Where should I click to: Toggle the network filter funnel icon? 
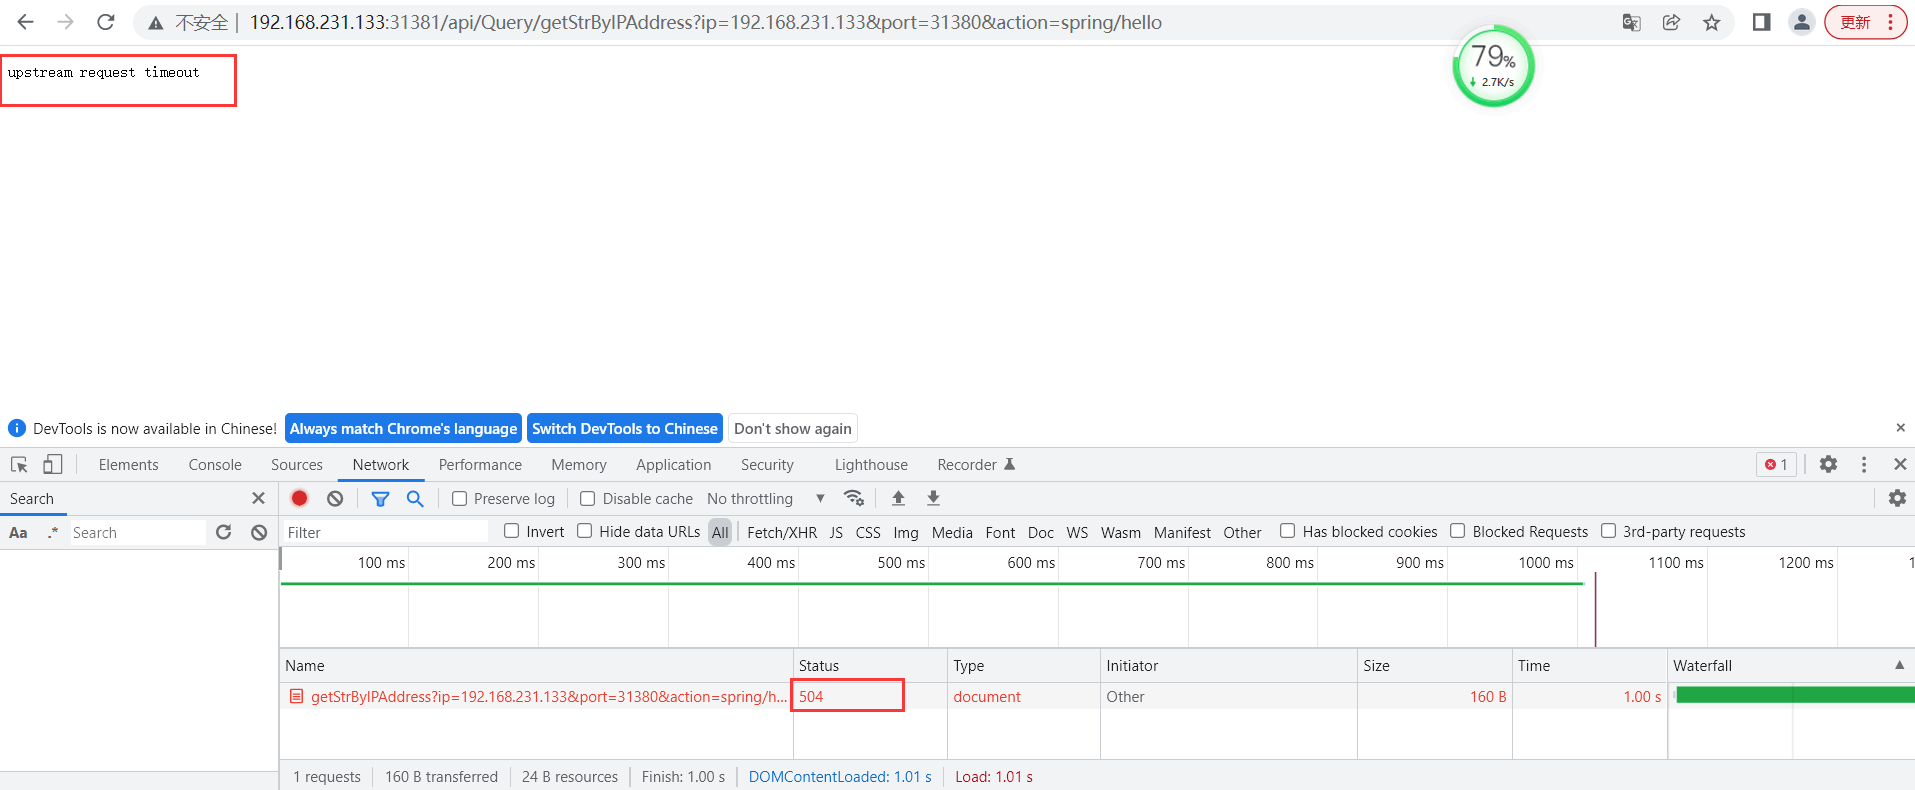380,498
